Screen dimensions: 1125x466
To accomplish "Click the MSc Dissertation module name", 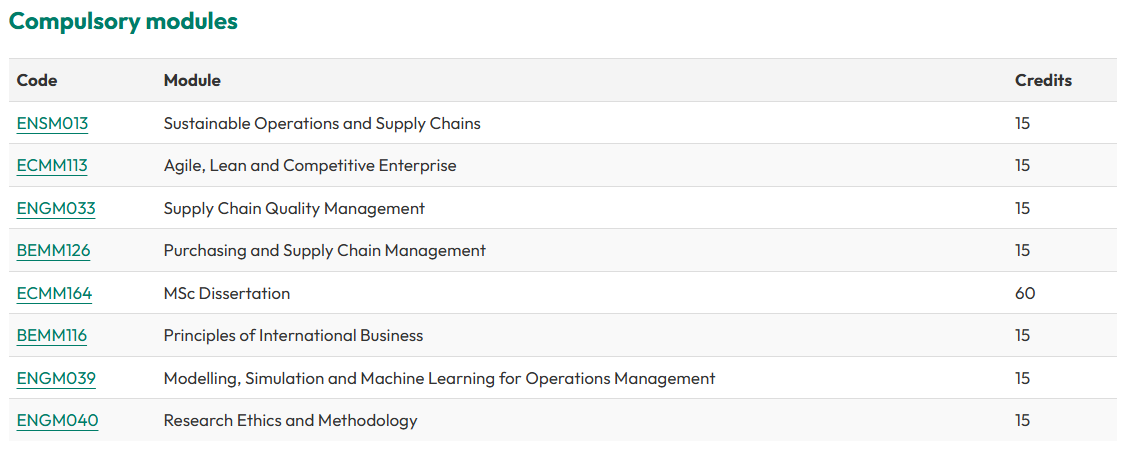I will click(227, 294).
